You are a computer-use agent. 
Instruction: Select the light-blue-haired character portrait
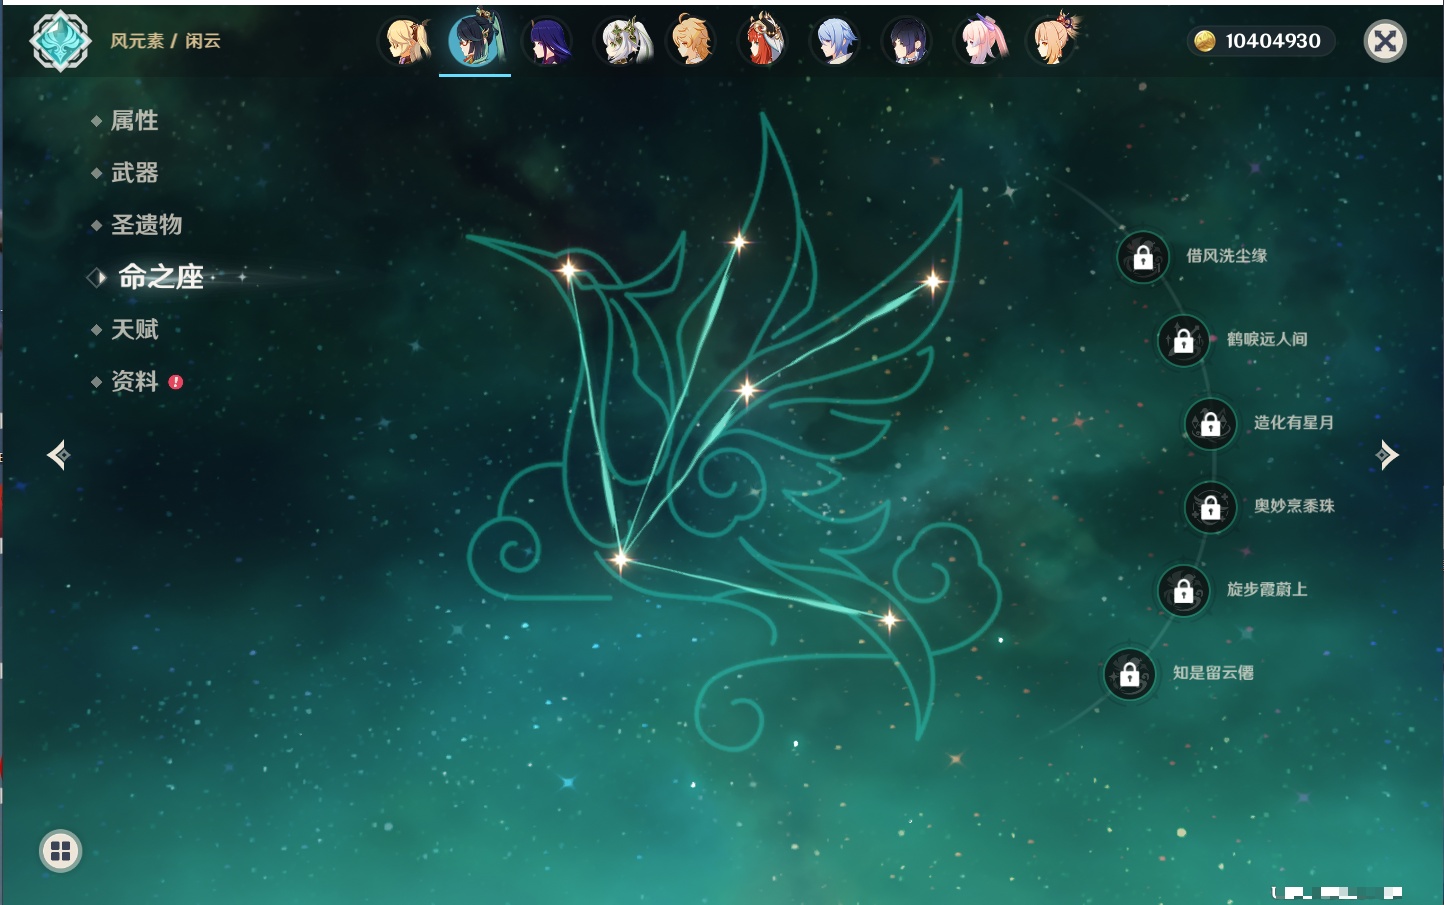click(835, 42)
